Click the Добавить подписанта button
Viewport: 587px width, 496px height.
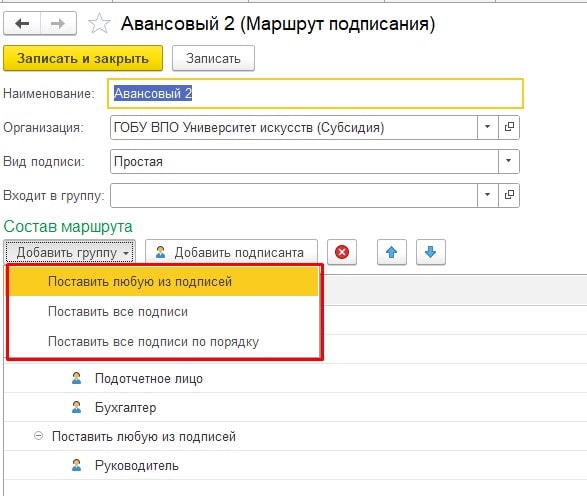pyautogui.click(x=231, y=252)
